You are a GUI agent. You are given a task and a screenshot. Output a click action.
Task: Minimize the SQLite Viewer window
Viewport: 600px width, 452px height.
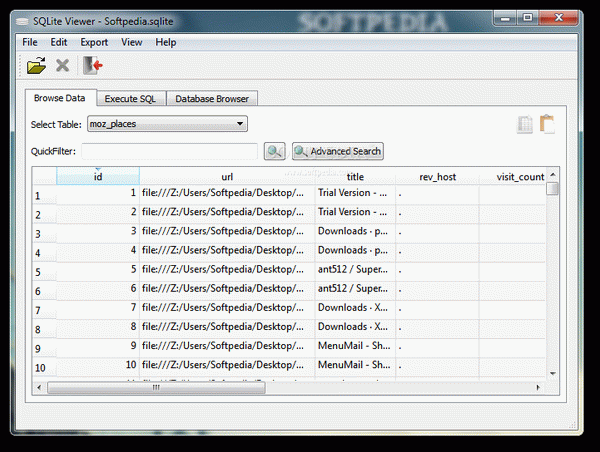pyautogui.click(x=505, y=18)
